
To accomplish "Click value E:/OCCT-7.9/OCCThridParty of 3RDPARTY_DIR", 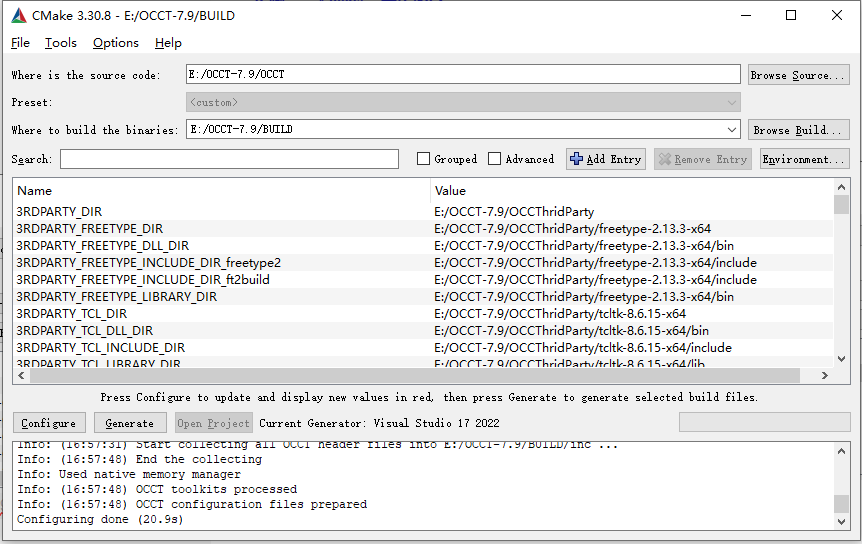I will pos(514,212).
